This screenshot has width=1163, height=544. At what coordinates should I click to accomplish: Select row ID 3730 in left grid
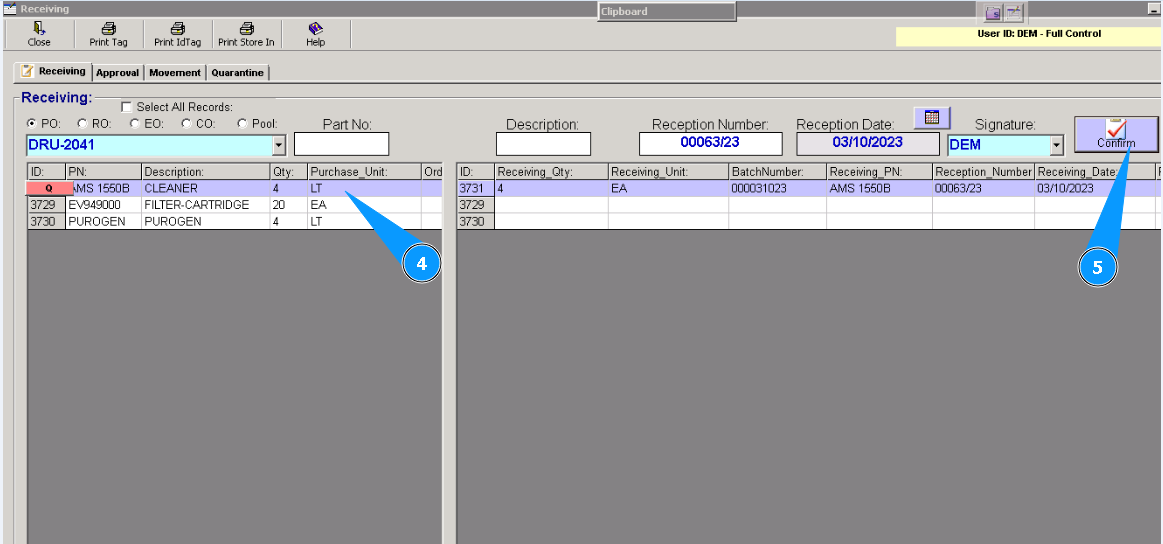click(47, 221)
